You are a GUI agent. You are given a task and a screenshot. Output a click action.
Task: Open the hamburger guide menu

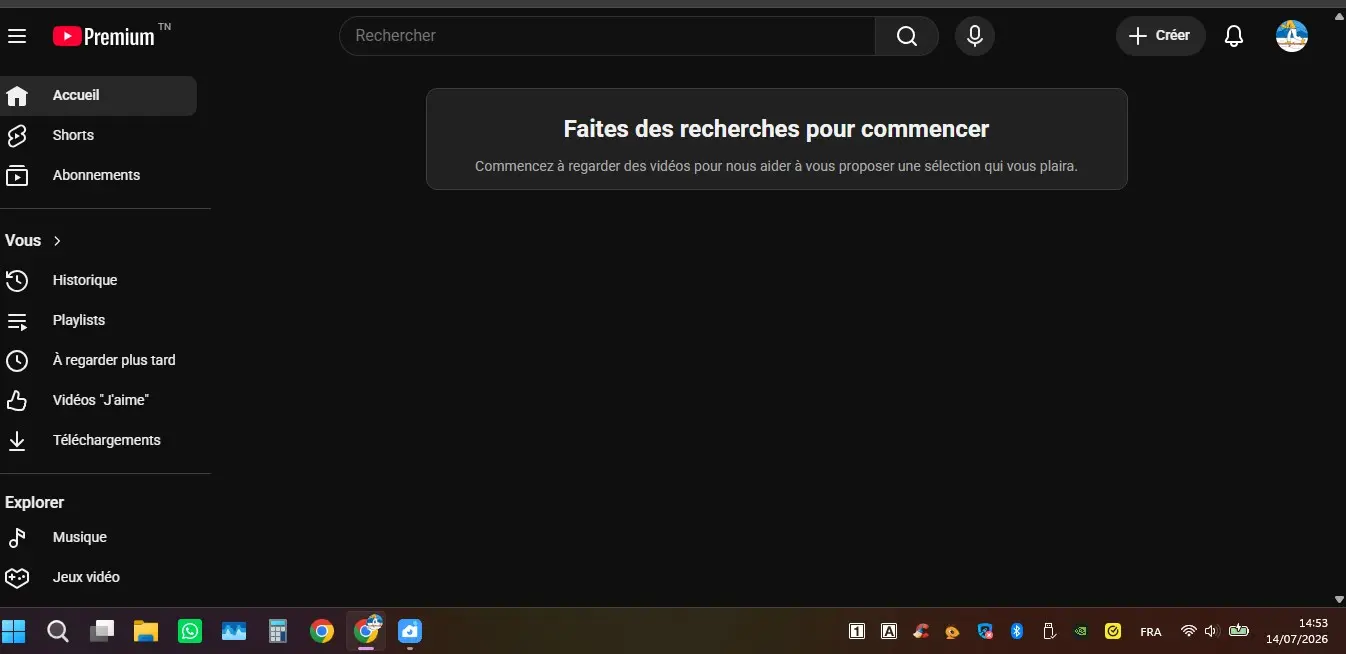click(x=17, y=36)
